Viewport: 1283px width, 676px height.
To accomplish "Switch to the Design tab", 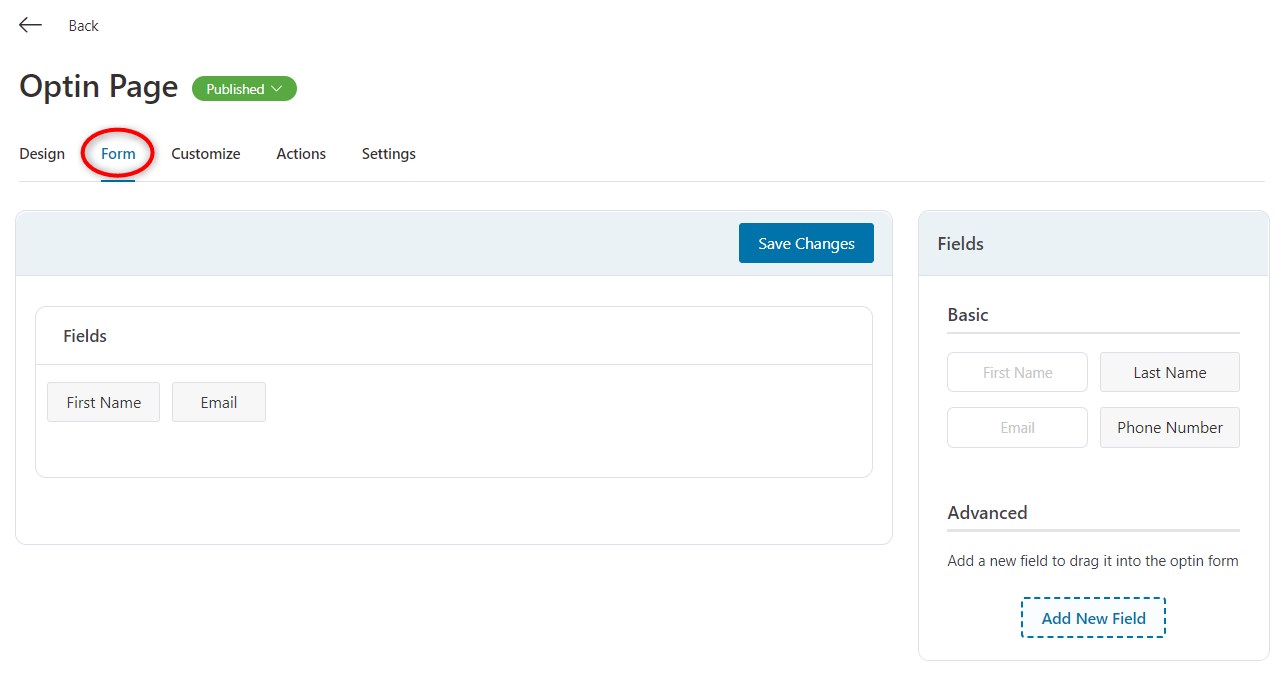I will (x=41, y=153).
